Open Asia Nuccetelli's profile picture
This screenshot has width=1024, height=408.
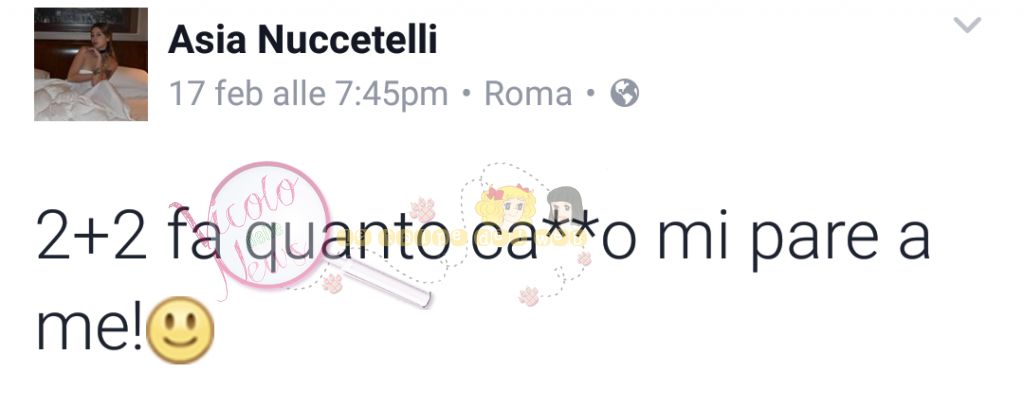pos(91,64)
